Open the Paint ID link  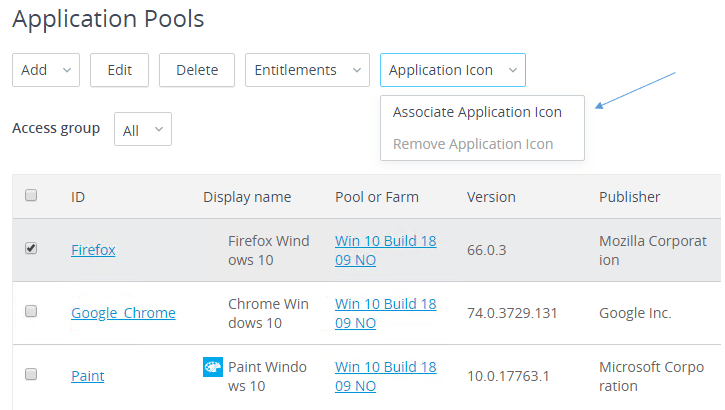point(88,376)
